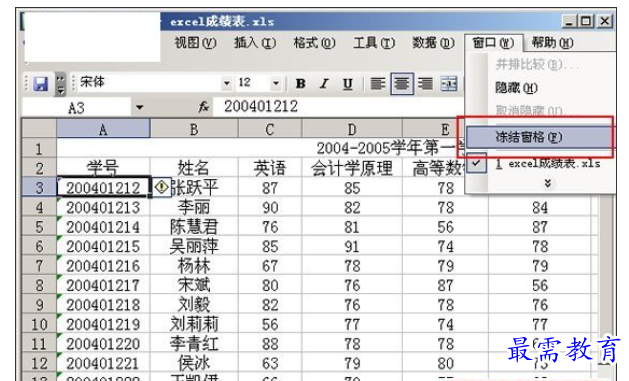
Task: Open 工具(T) menu
Action: click(374, 43)
